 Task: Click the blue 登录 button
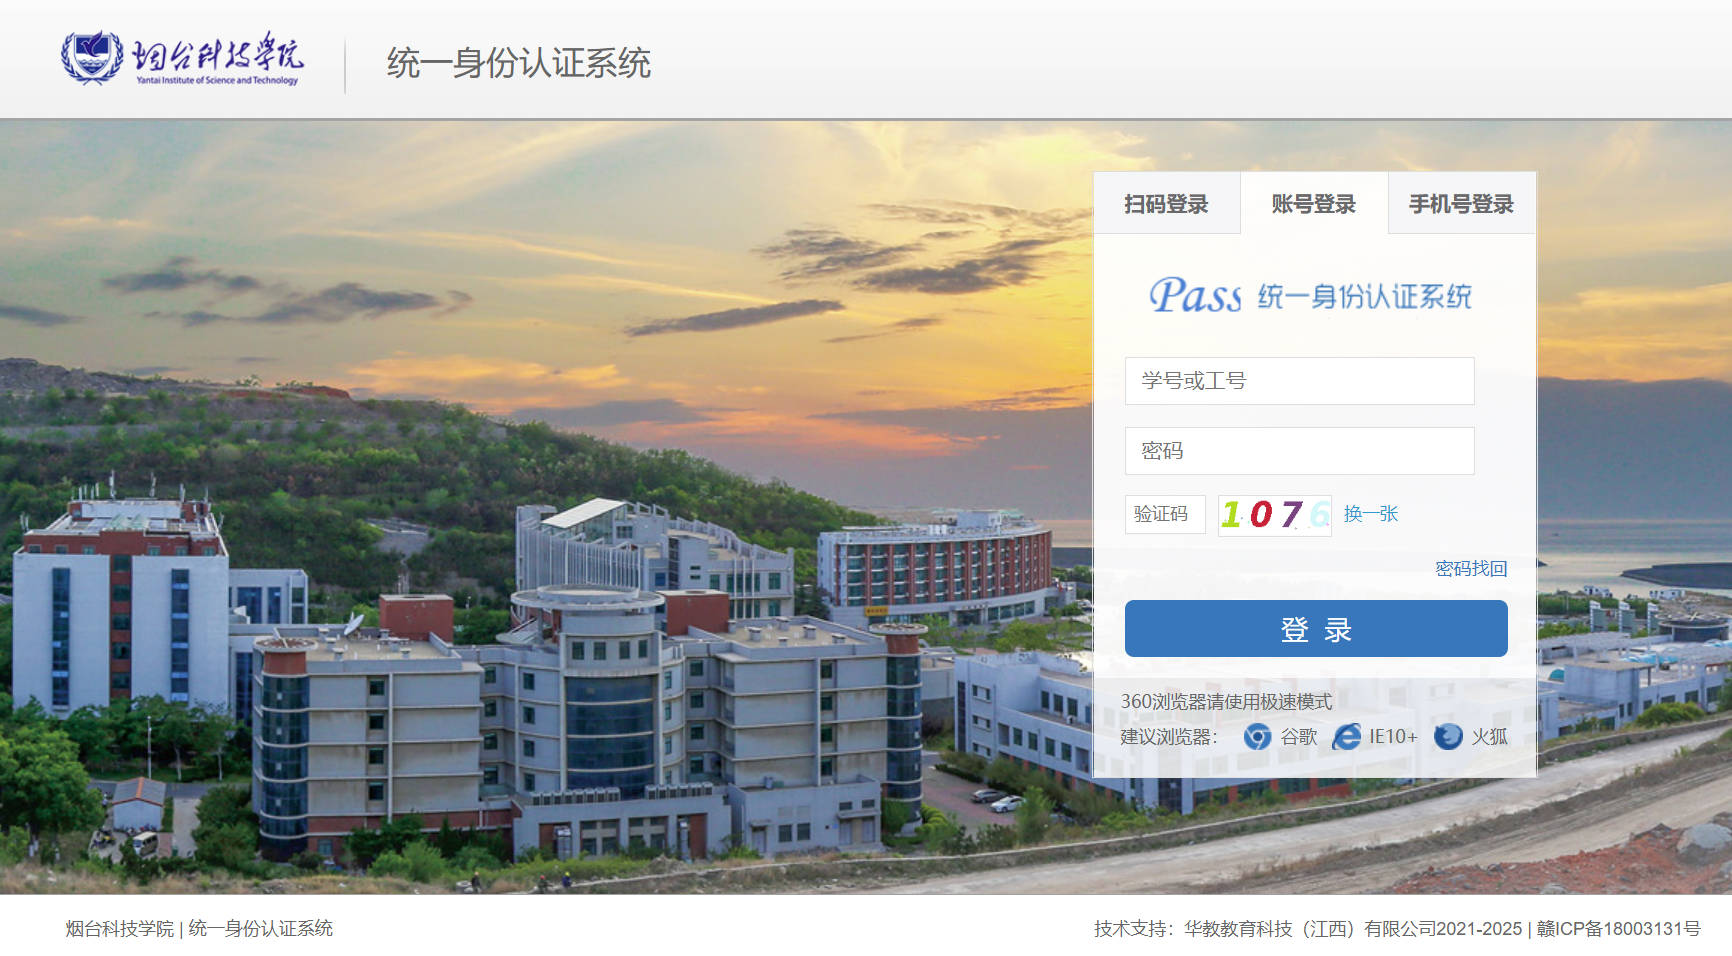(1316, 629)
